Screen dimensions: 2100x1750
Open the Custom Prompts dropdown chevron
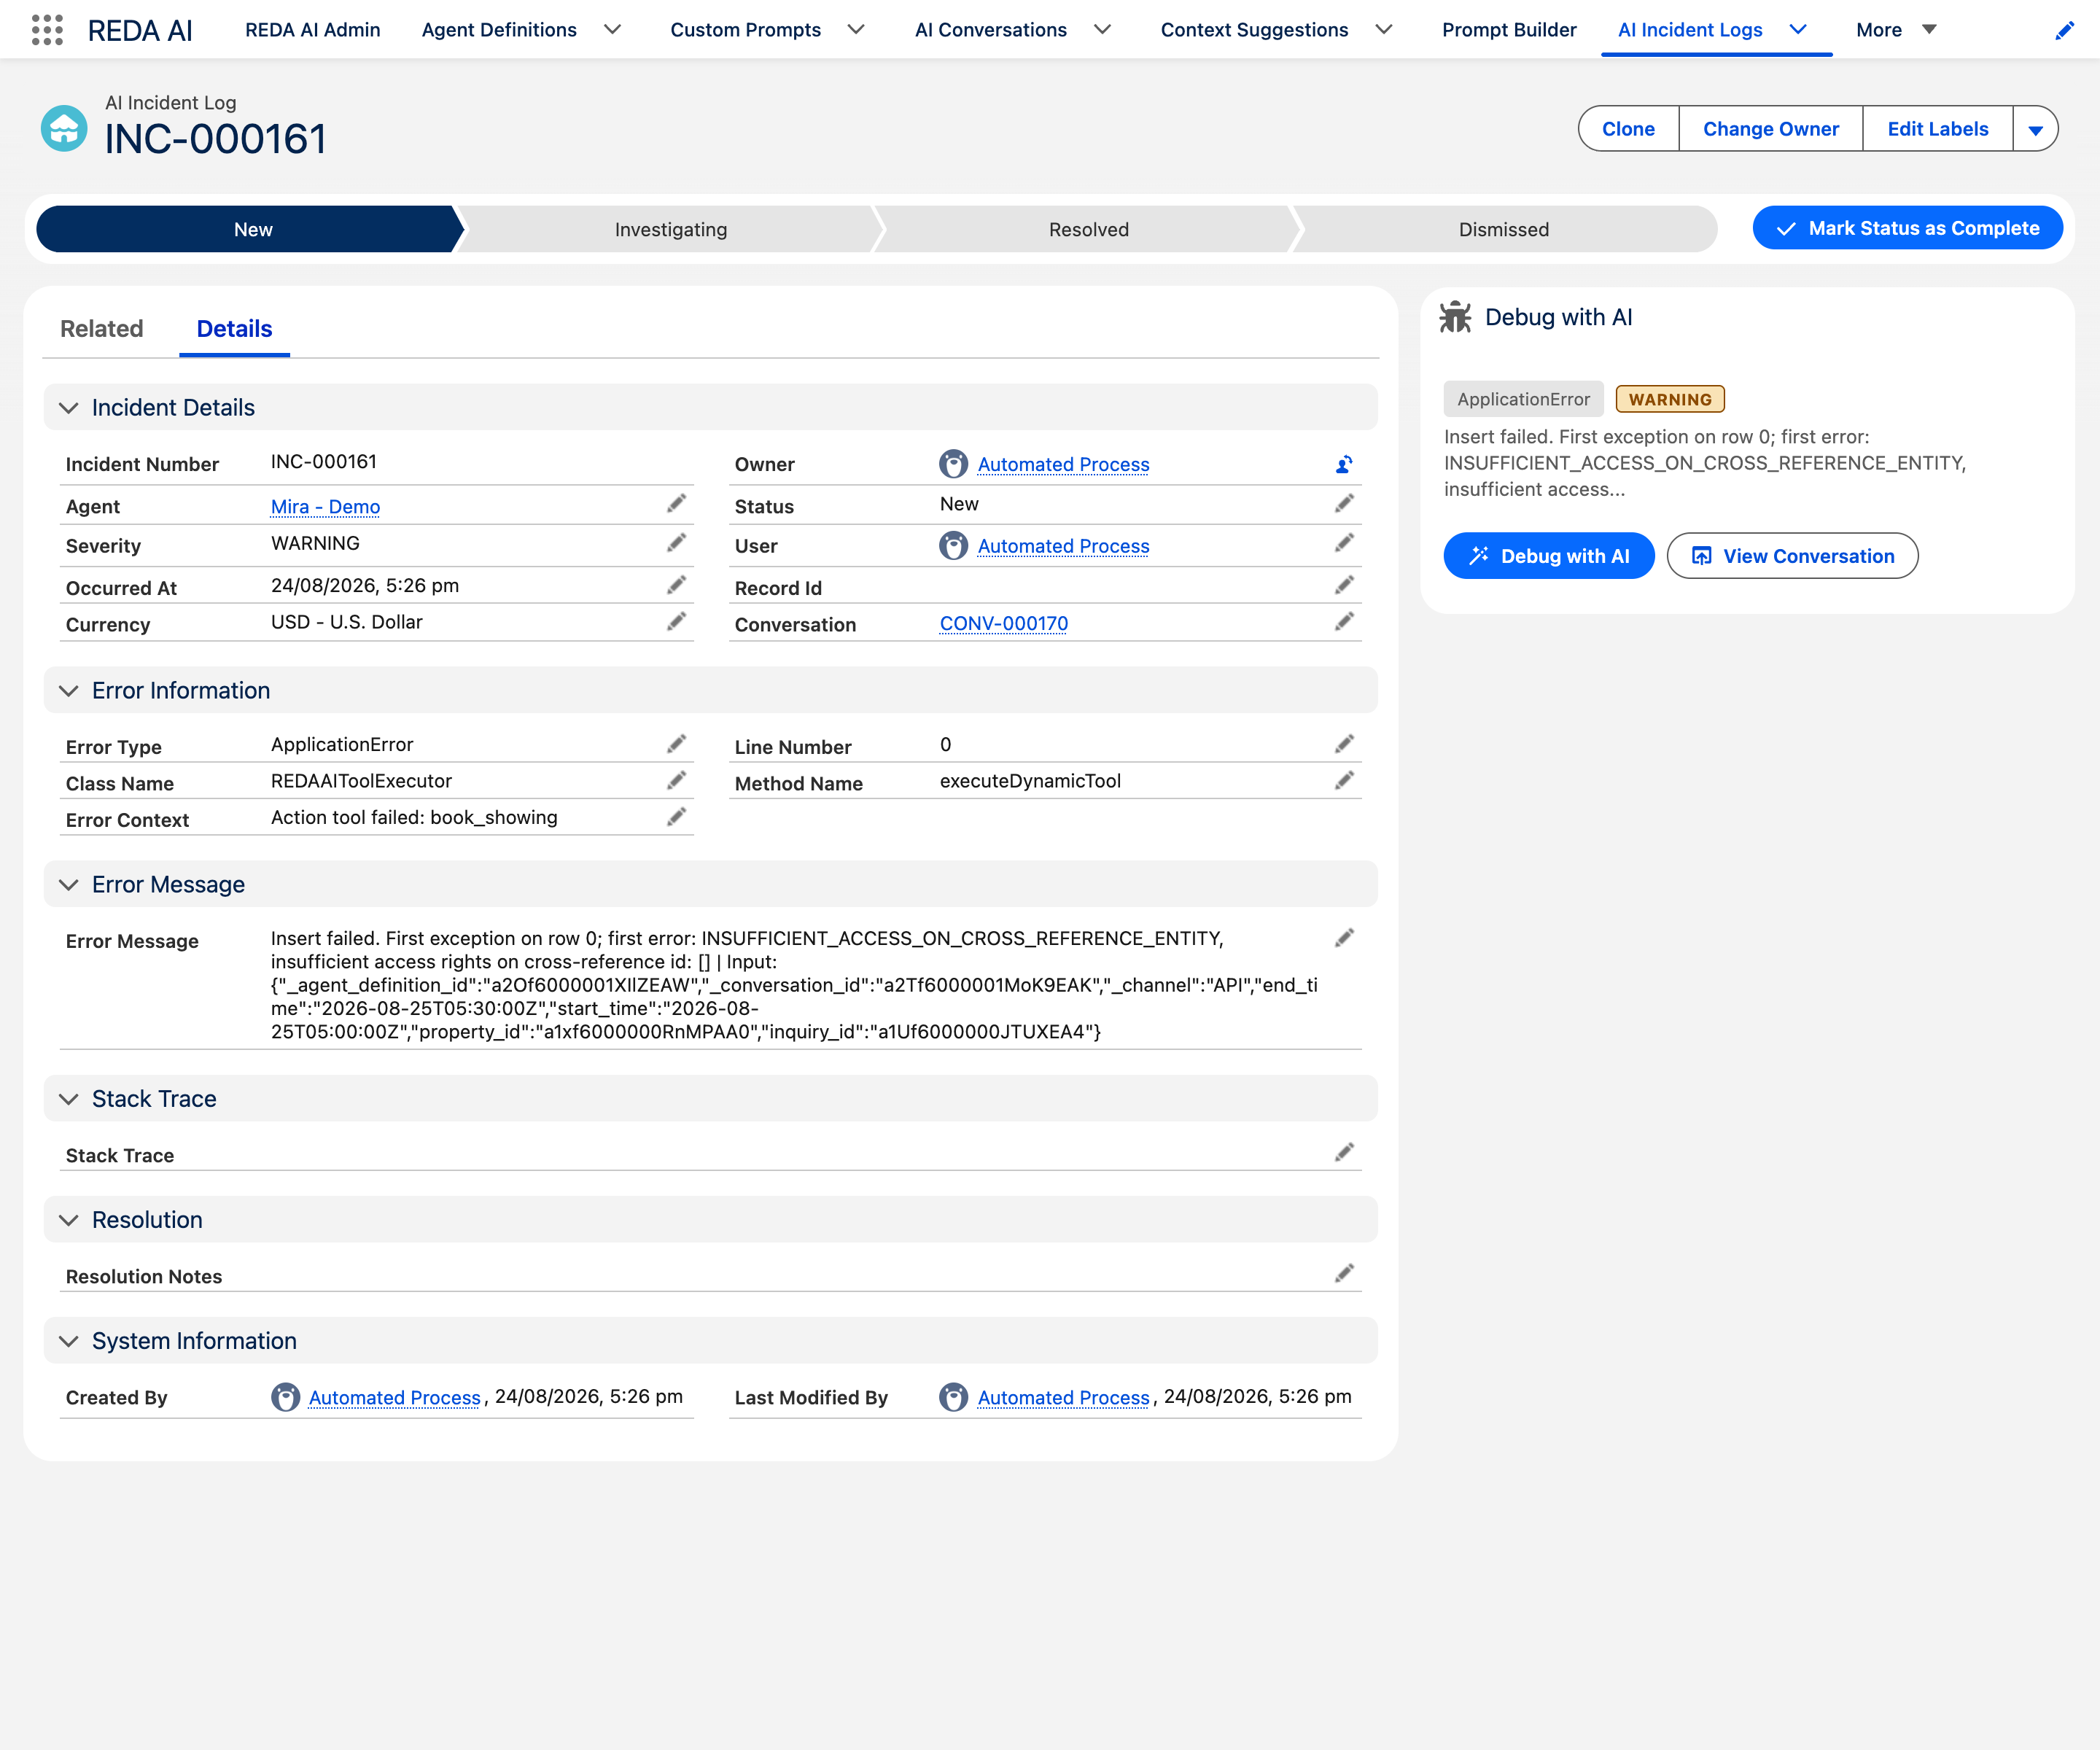856,30
